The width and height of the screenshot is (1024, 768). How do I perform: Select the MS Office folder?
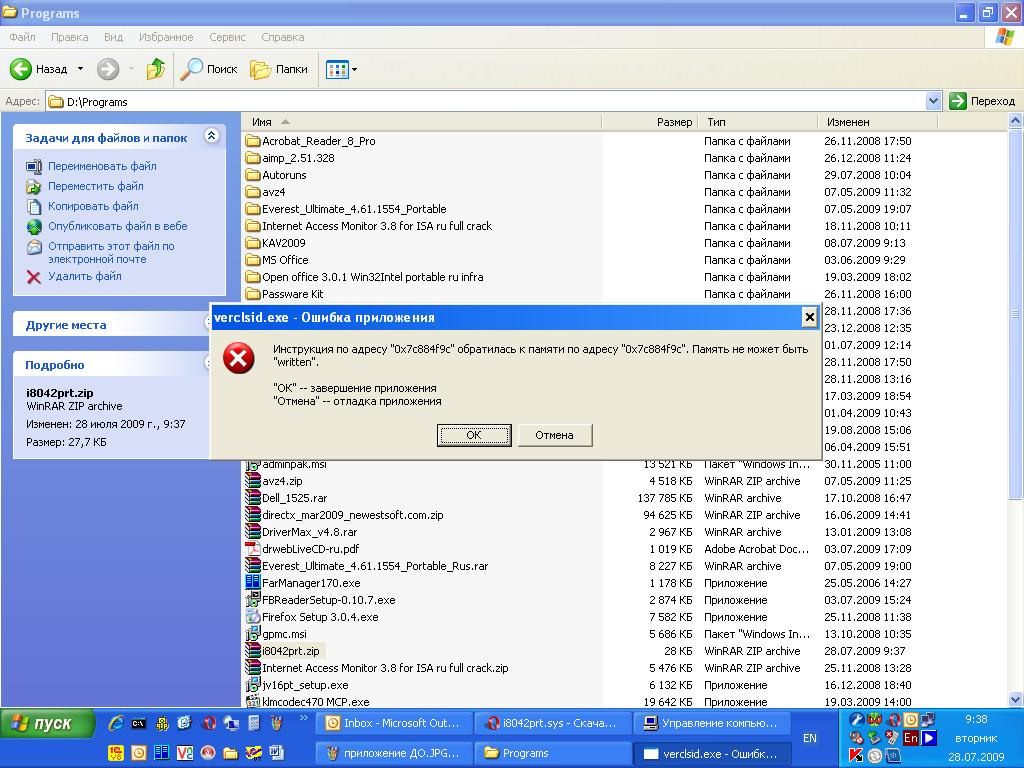[x=285, y=260]
